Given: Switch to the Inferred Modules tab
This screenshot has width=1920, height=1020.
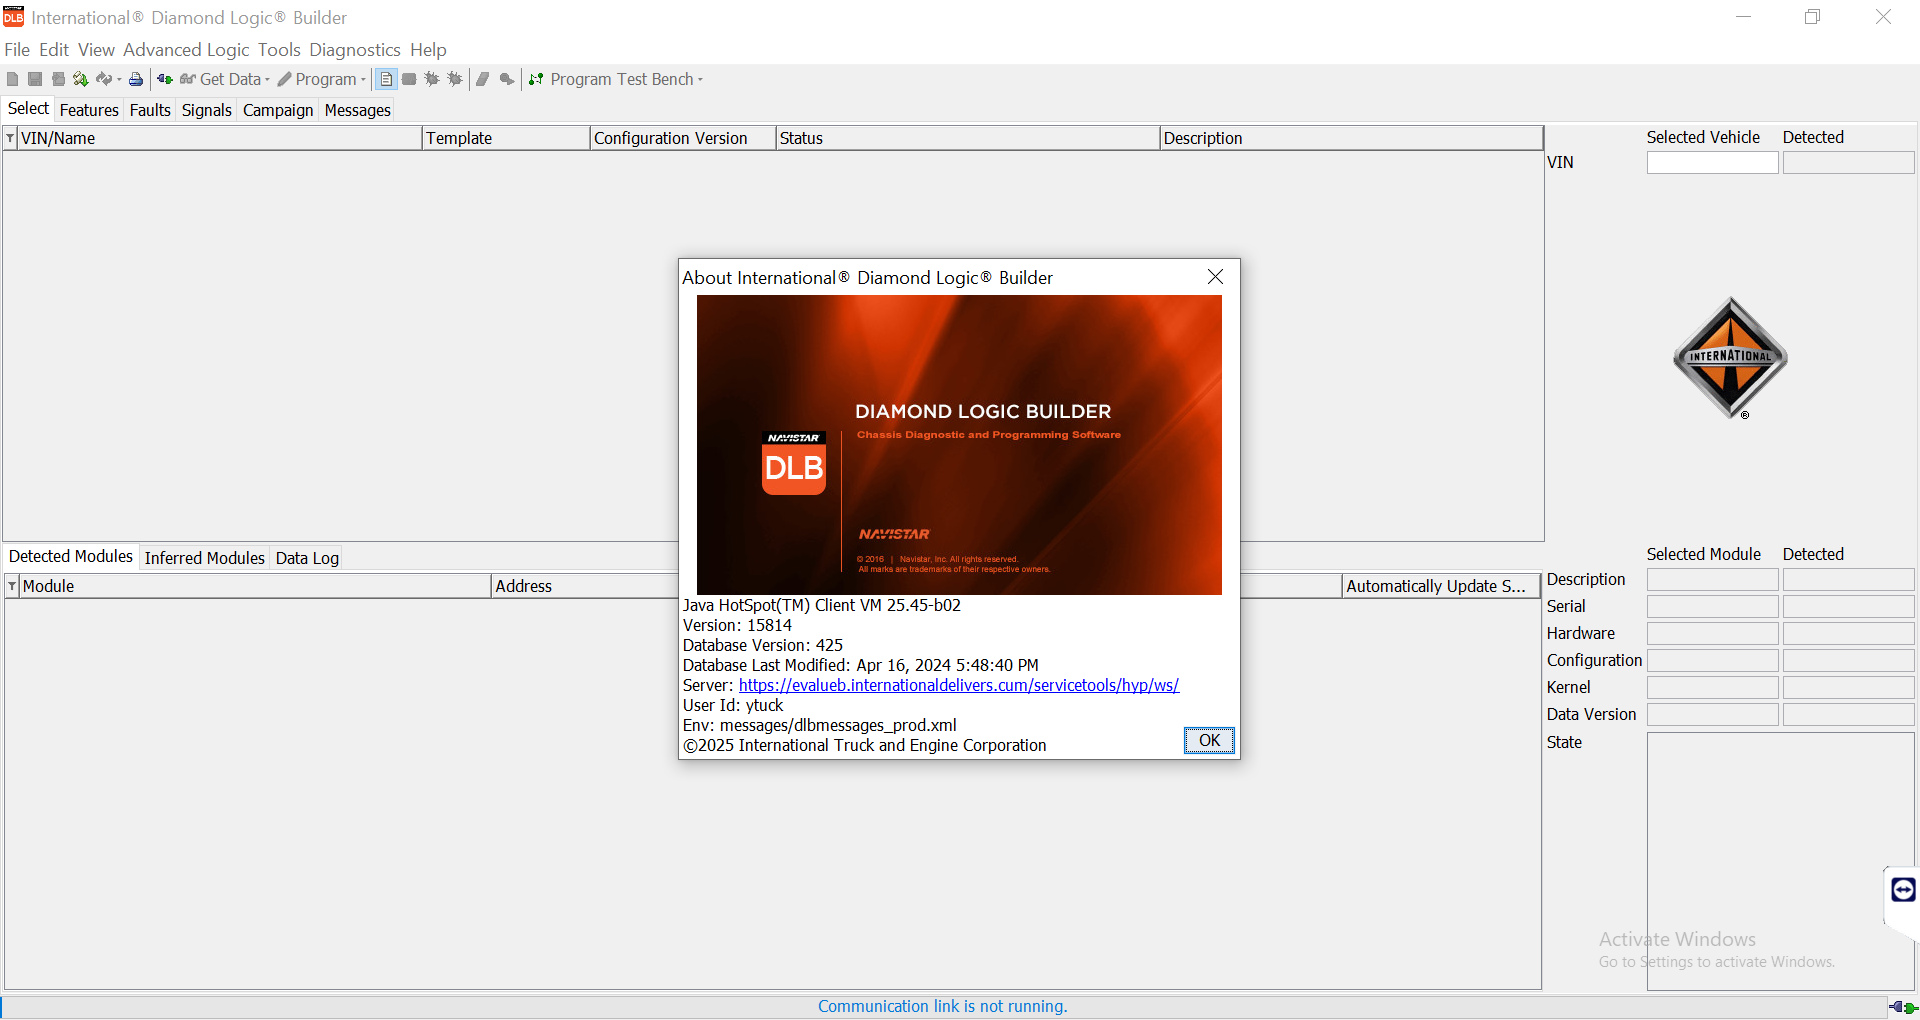Looking at the screenshot, I should (x=204, y=558).
